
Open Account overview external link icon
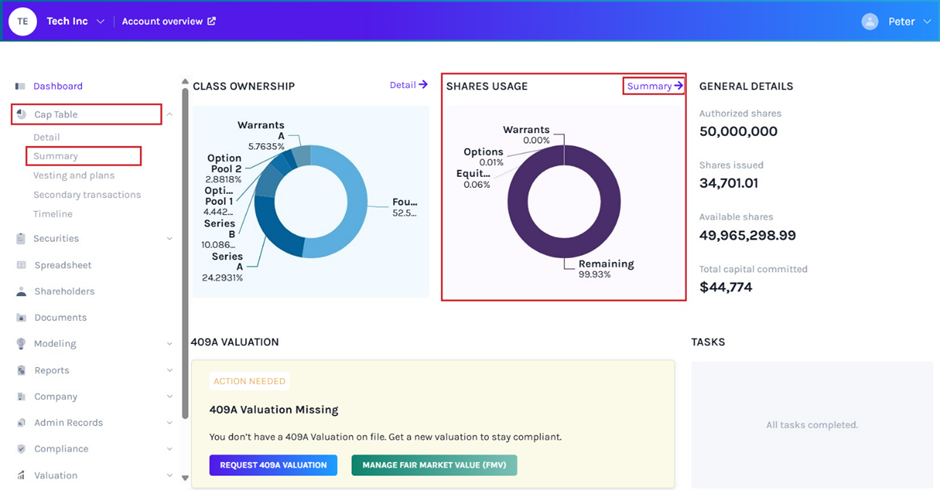(211, 21)
